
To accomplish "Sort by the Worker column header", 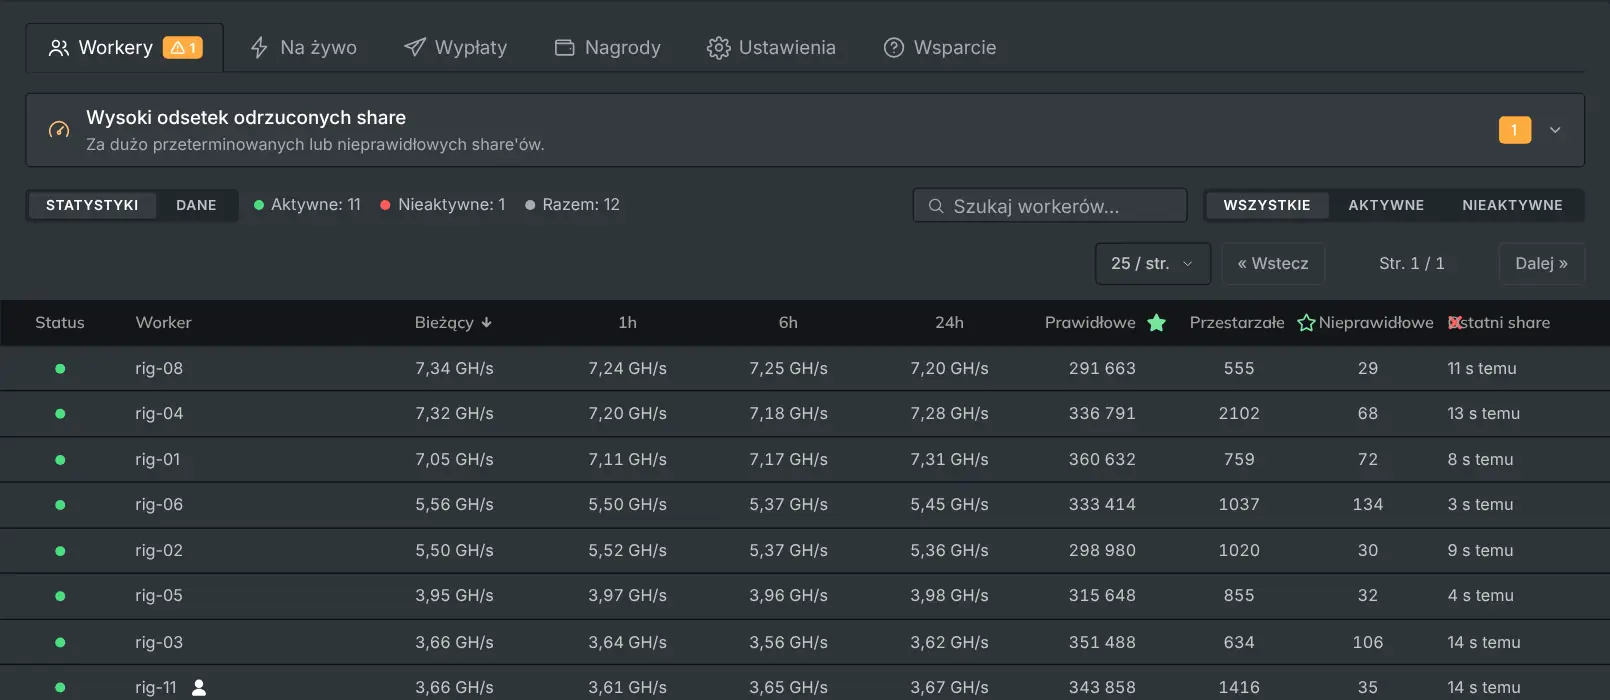I will tap(163, 323).
